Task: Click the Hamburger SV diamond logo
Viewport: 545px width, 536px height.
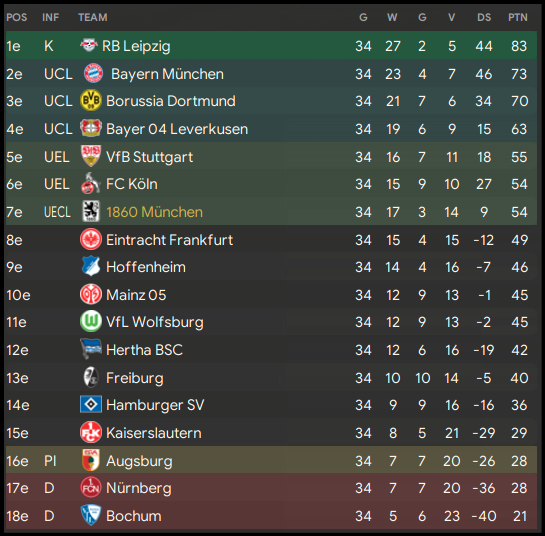Action: pos(91,405)
